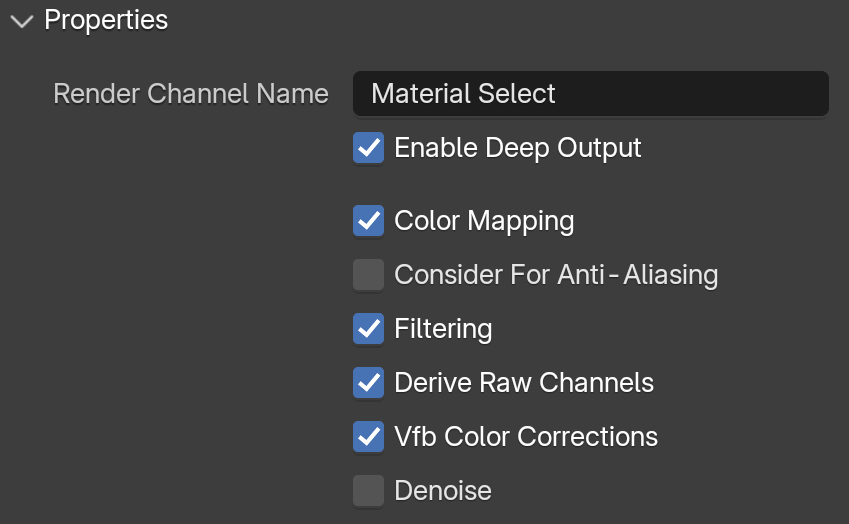Enable the Denoise checkbox
The width and height of the screenshot is (849, 524).
click(369, 491)
